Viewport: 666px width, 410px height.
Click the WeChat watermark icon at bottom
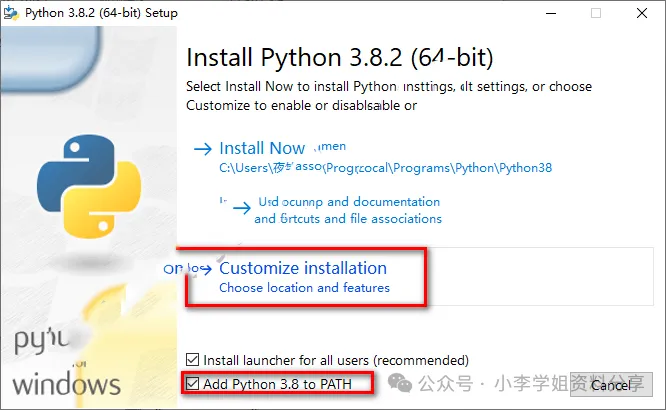(401, 383)
